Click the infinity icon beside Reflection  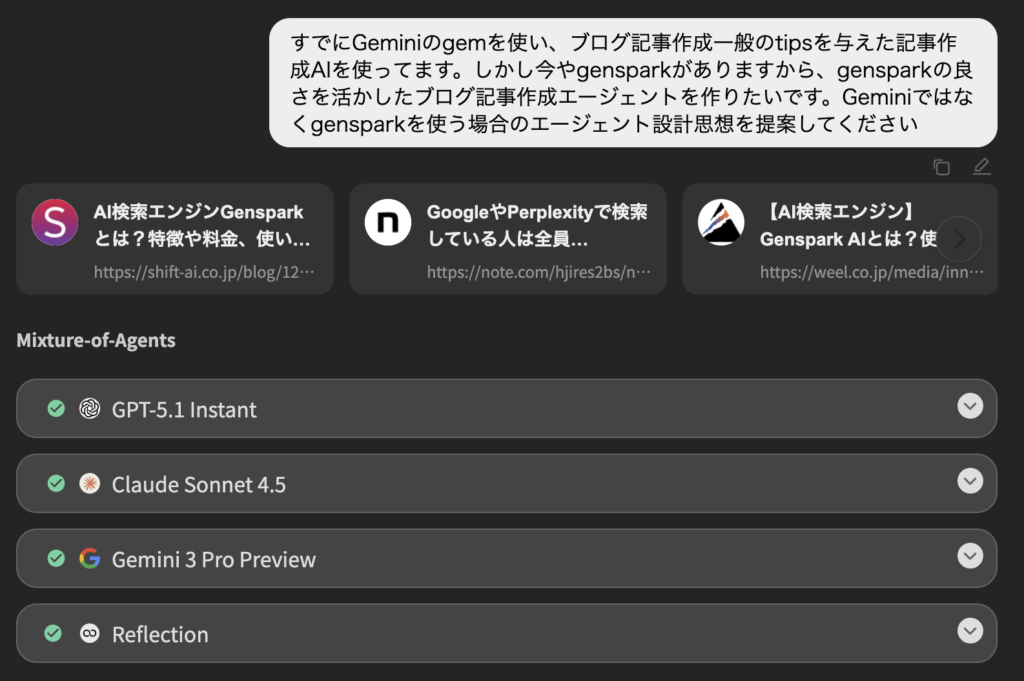click(x=90, y=633)
